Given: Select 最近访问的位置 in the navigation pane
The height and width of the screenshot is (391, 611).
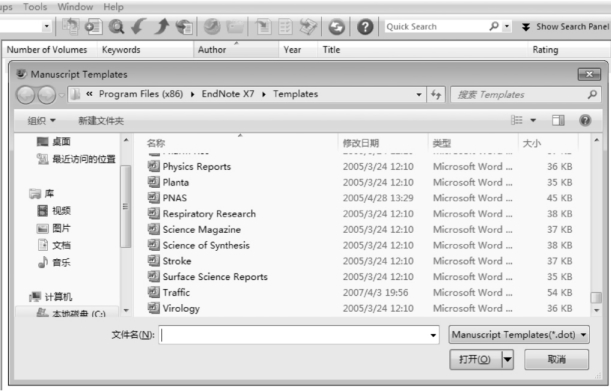Looking at the screenshot, I should tap(76, 159).
